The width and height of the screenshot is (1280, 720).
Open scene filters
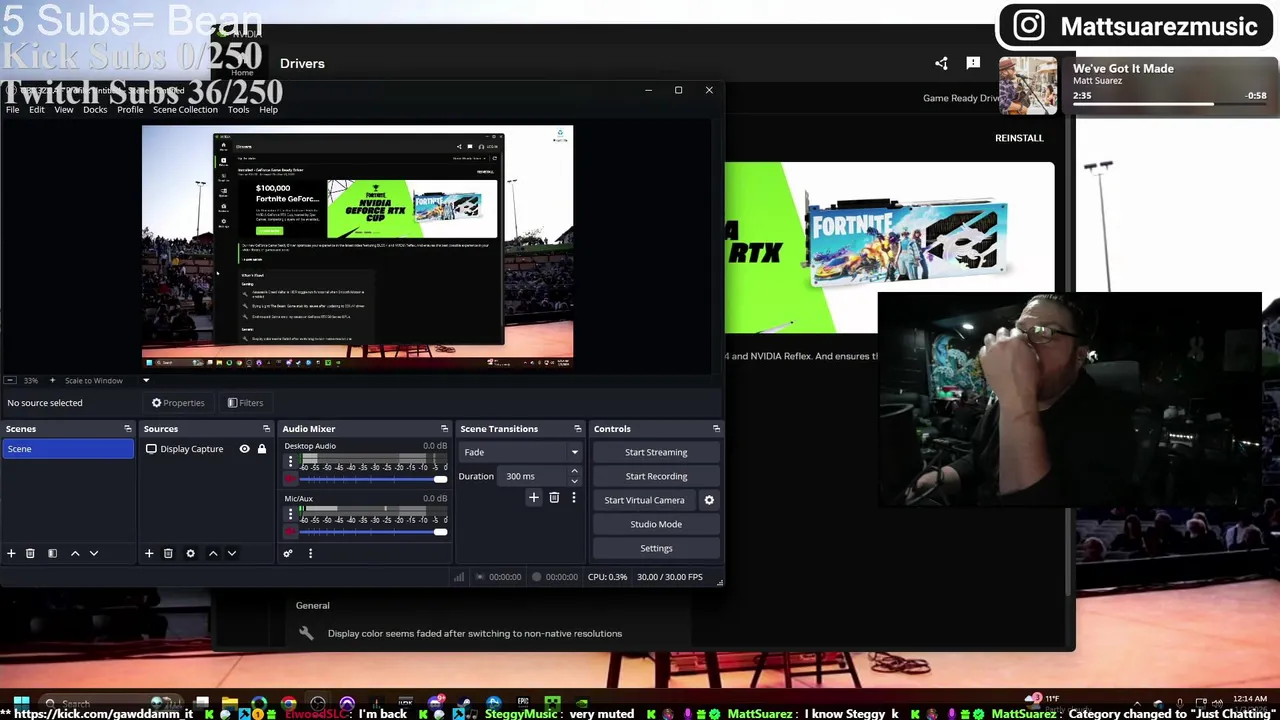(x=52, y=553)
